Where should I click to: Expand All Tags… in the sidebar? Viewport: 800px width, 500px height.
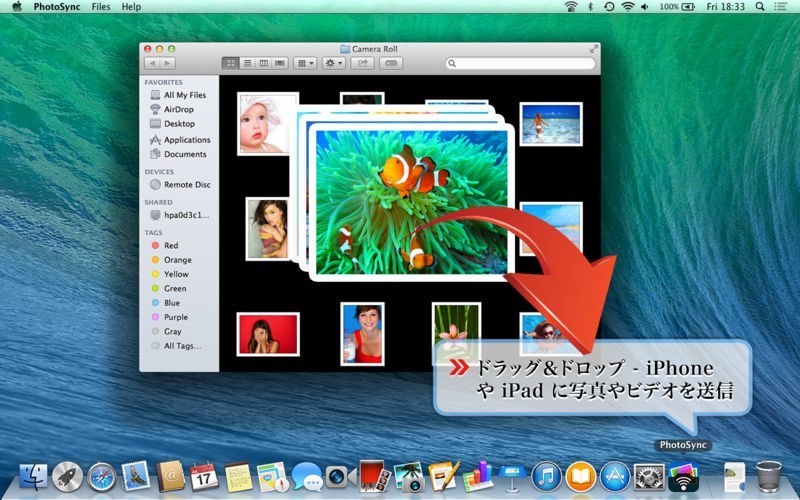pyautogui.click(x=183, y=346)
